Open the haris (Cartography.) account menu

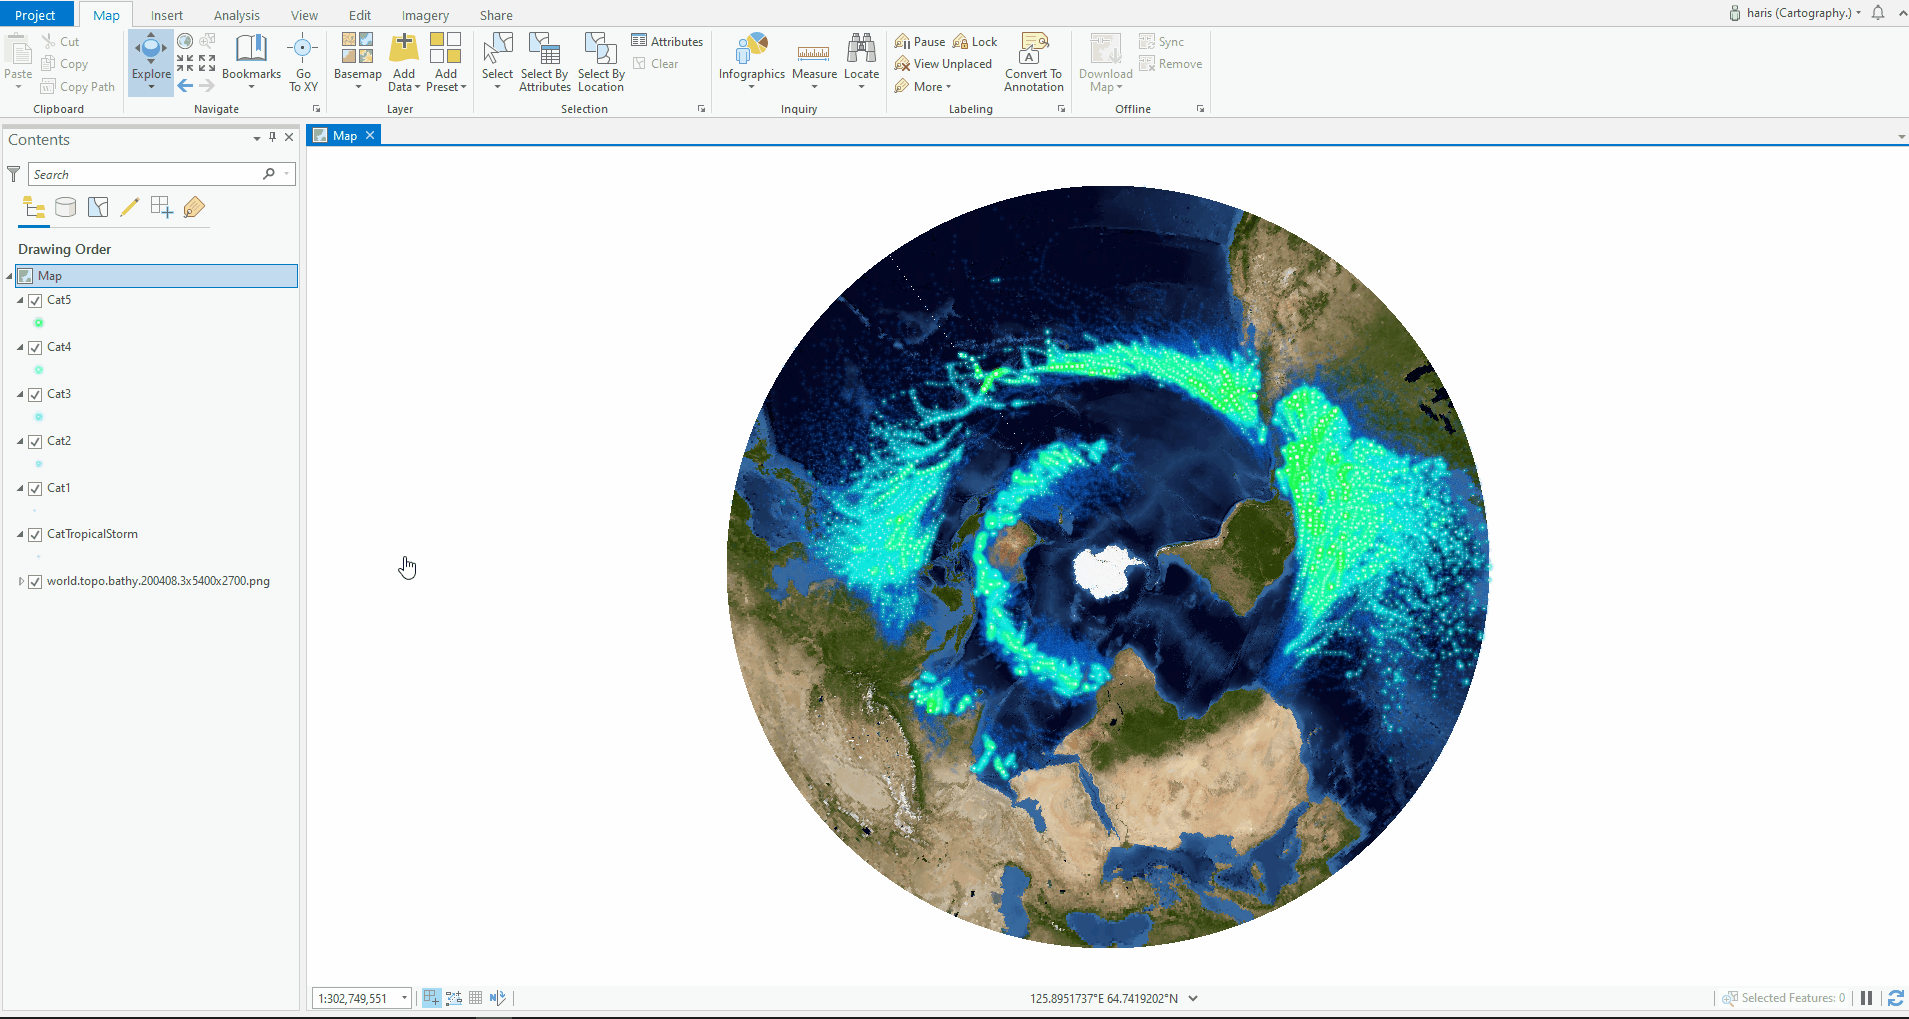1796,13
